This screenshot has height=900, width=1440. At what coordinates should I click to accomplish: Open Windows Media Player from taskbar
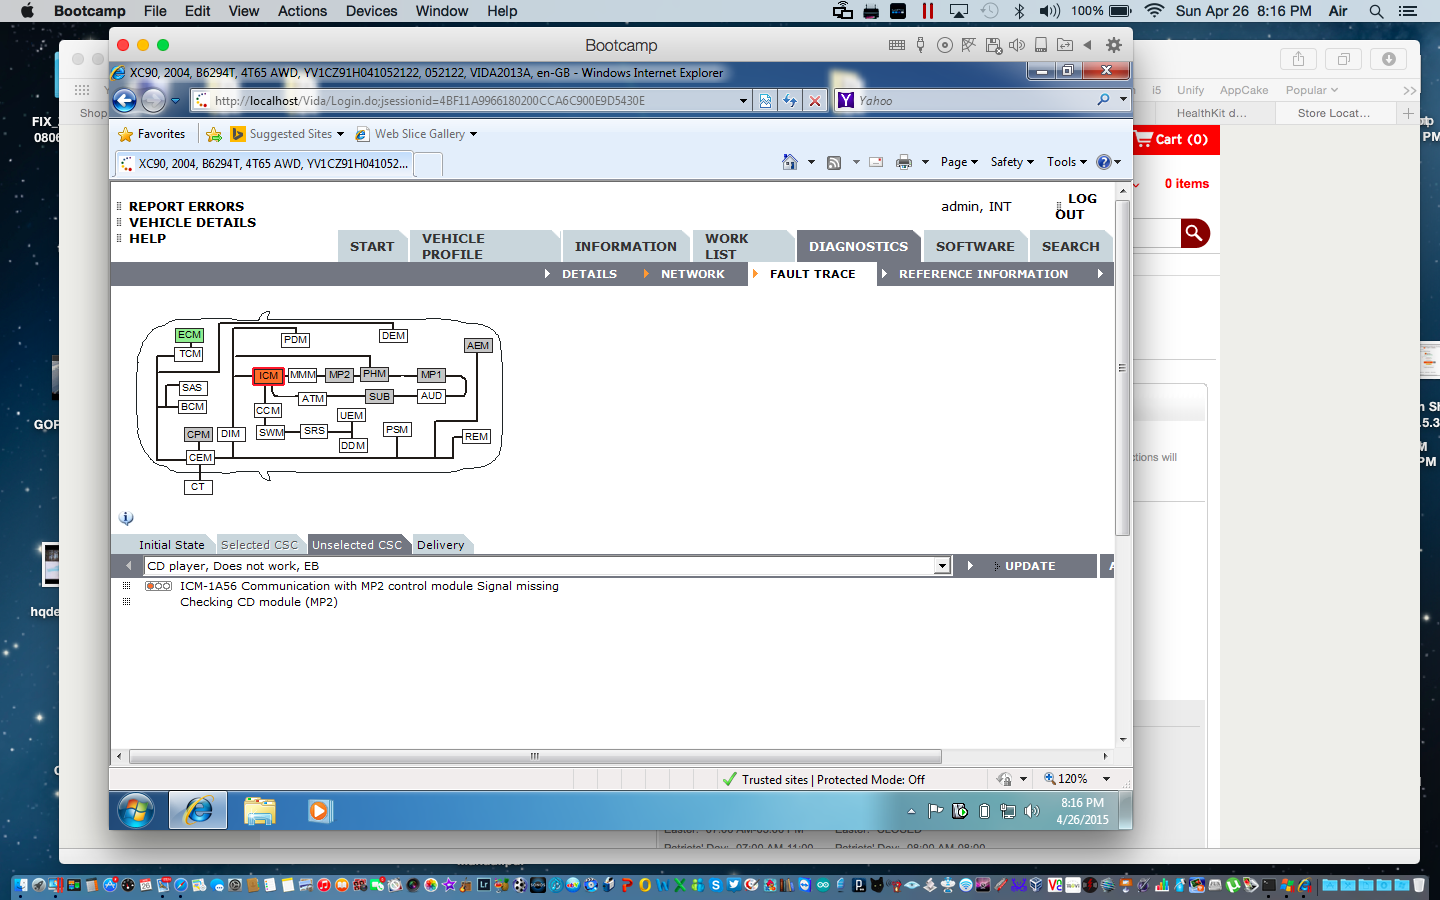click(x=320, y=810)
